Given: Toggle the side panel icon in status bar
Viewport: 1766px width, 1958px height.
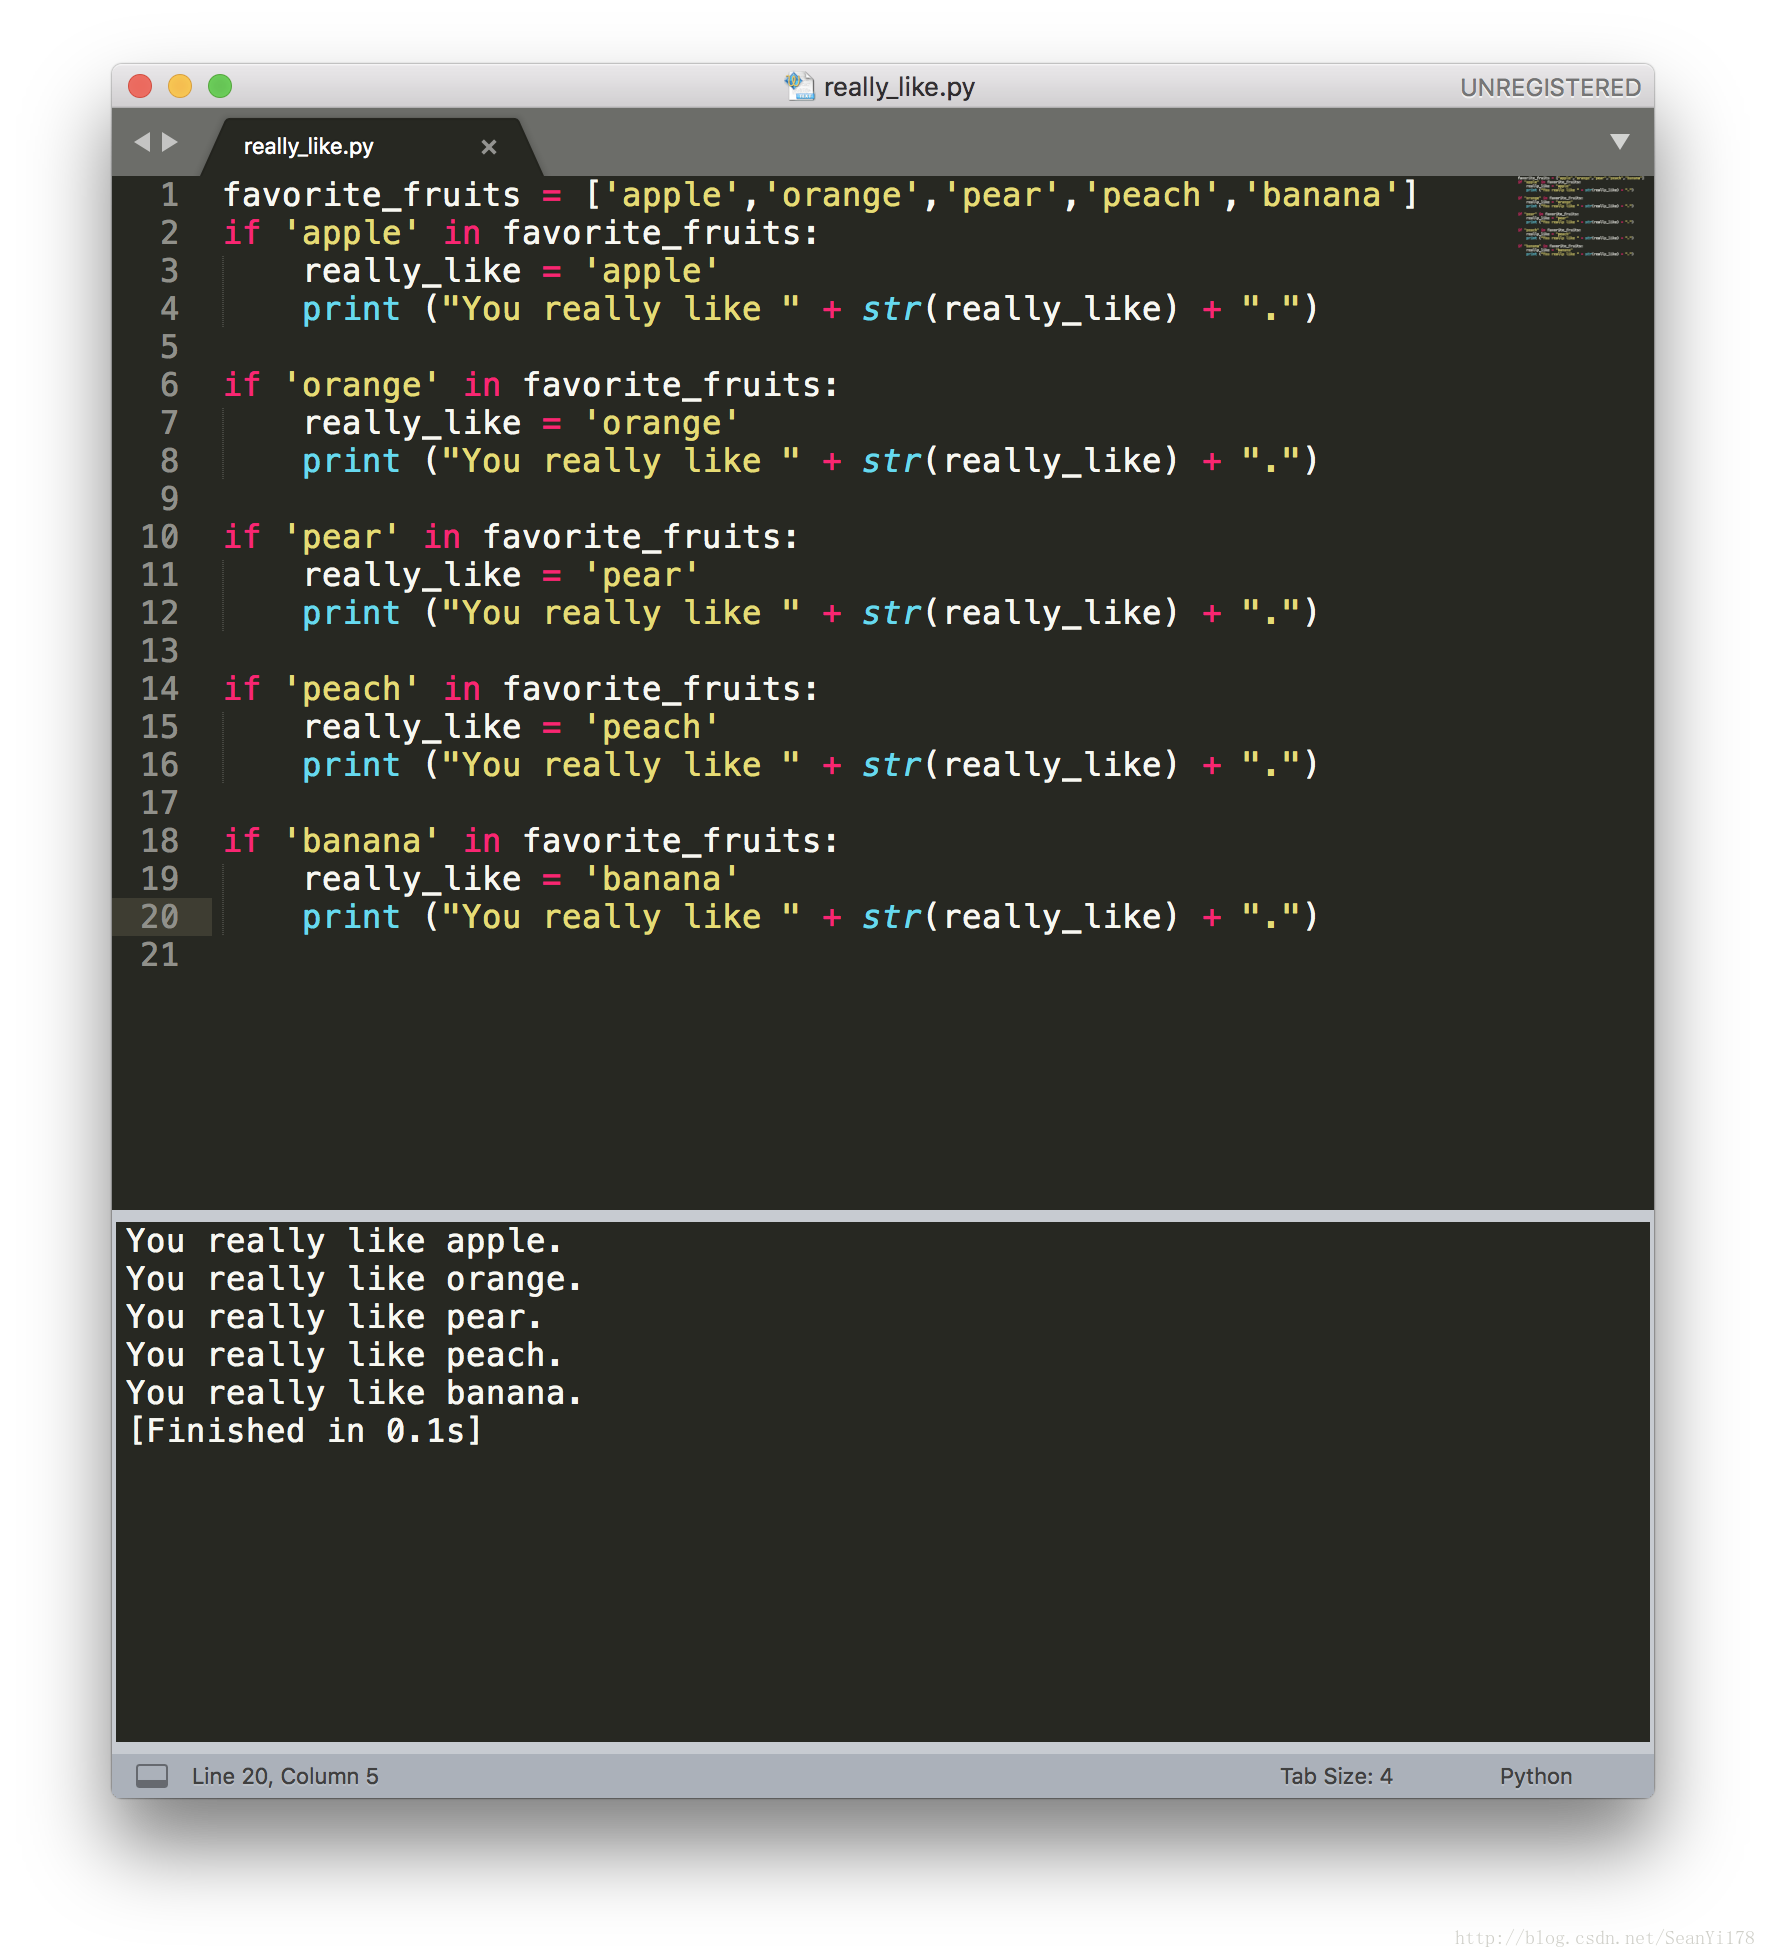Looking at the screenshot, I should 152,1776.
